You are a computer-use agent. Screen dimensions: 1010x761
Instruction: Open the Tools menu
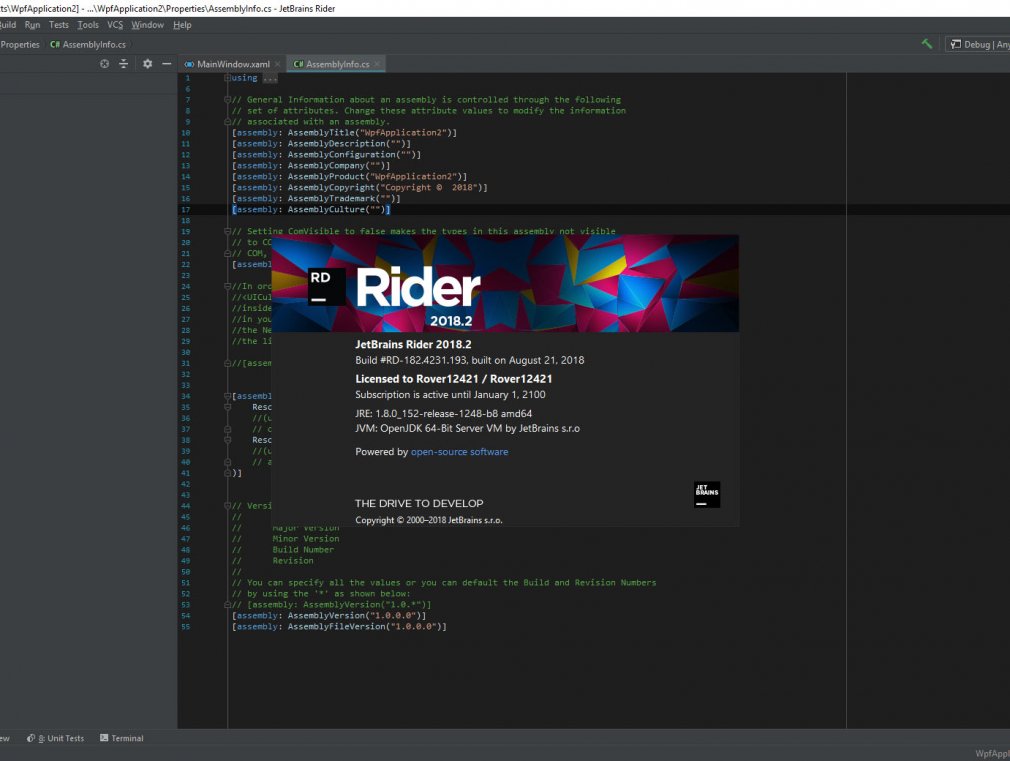click(x=88, y=25)
